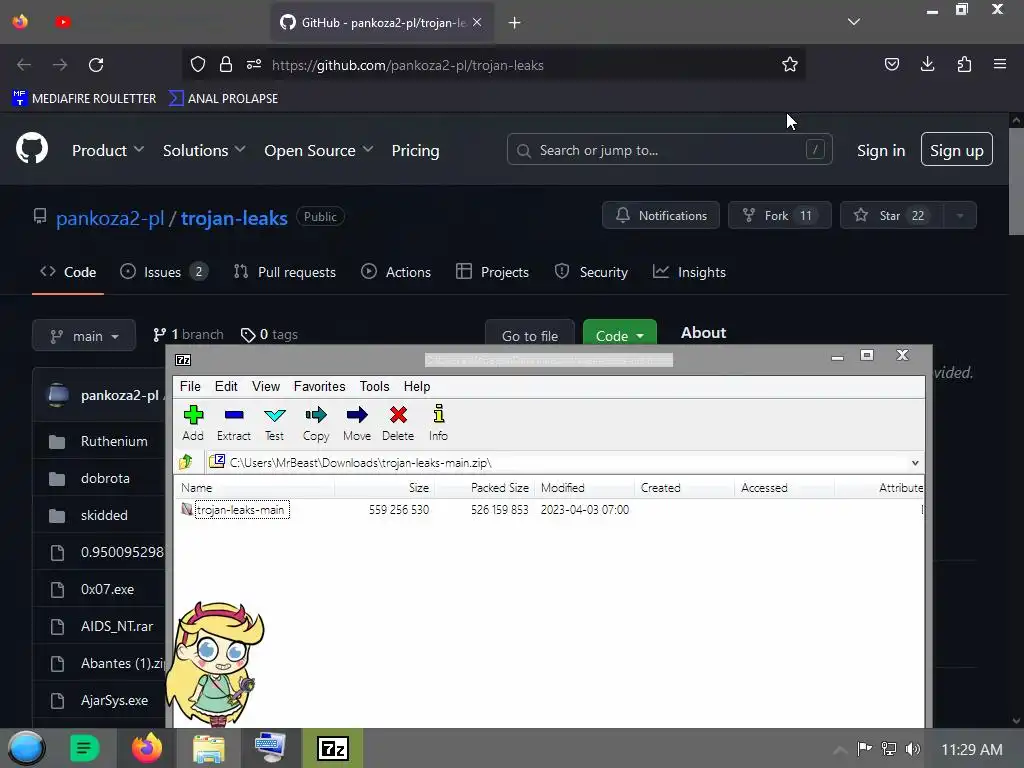Open the Ruthenium folder in repo list
1024x768 pixels.
114,441
